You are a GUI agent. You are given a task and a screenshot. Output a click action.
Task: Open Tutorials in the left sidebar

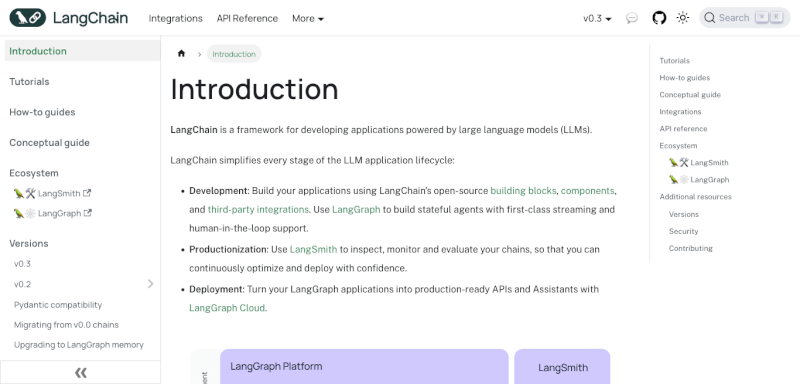(x=29, y=82)
